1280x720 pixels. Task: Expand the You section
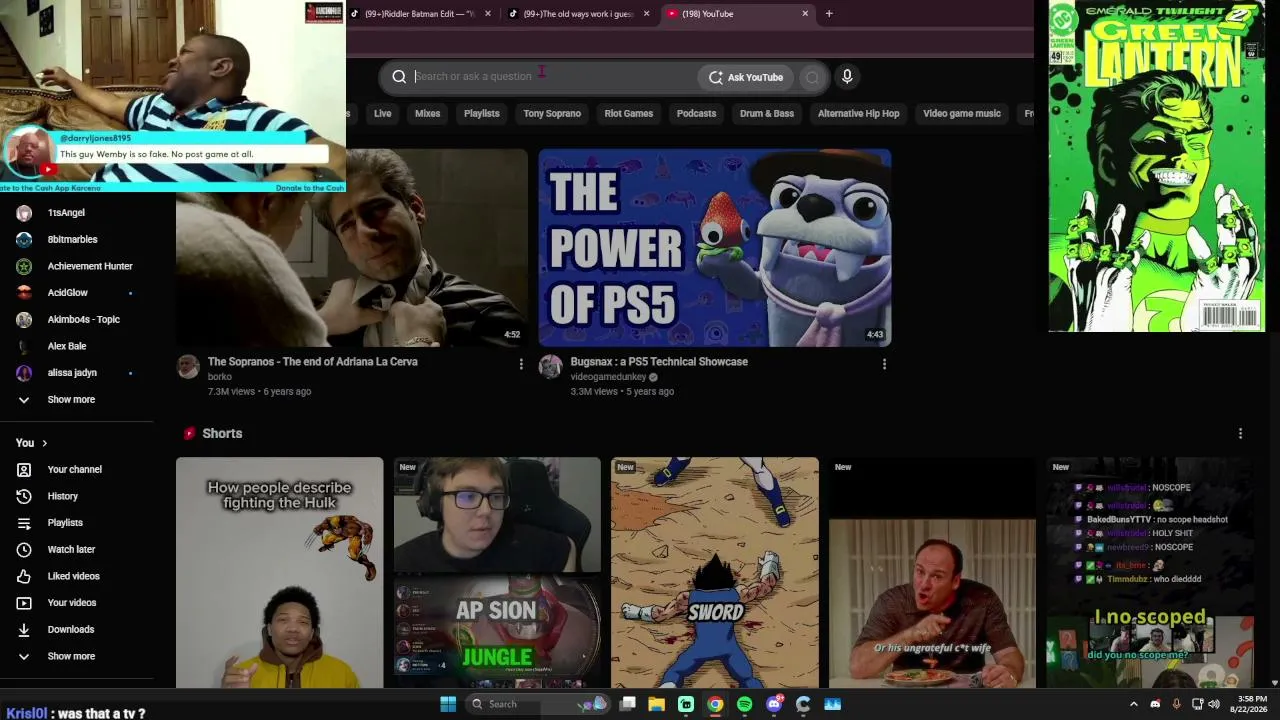[x=31, y=443]
